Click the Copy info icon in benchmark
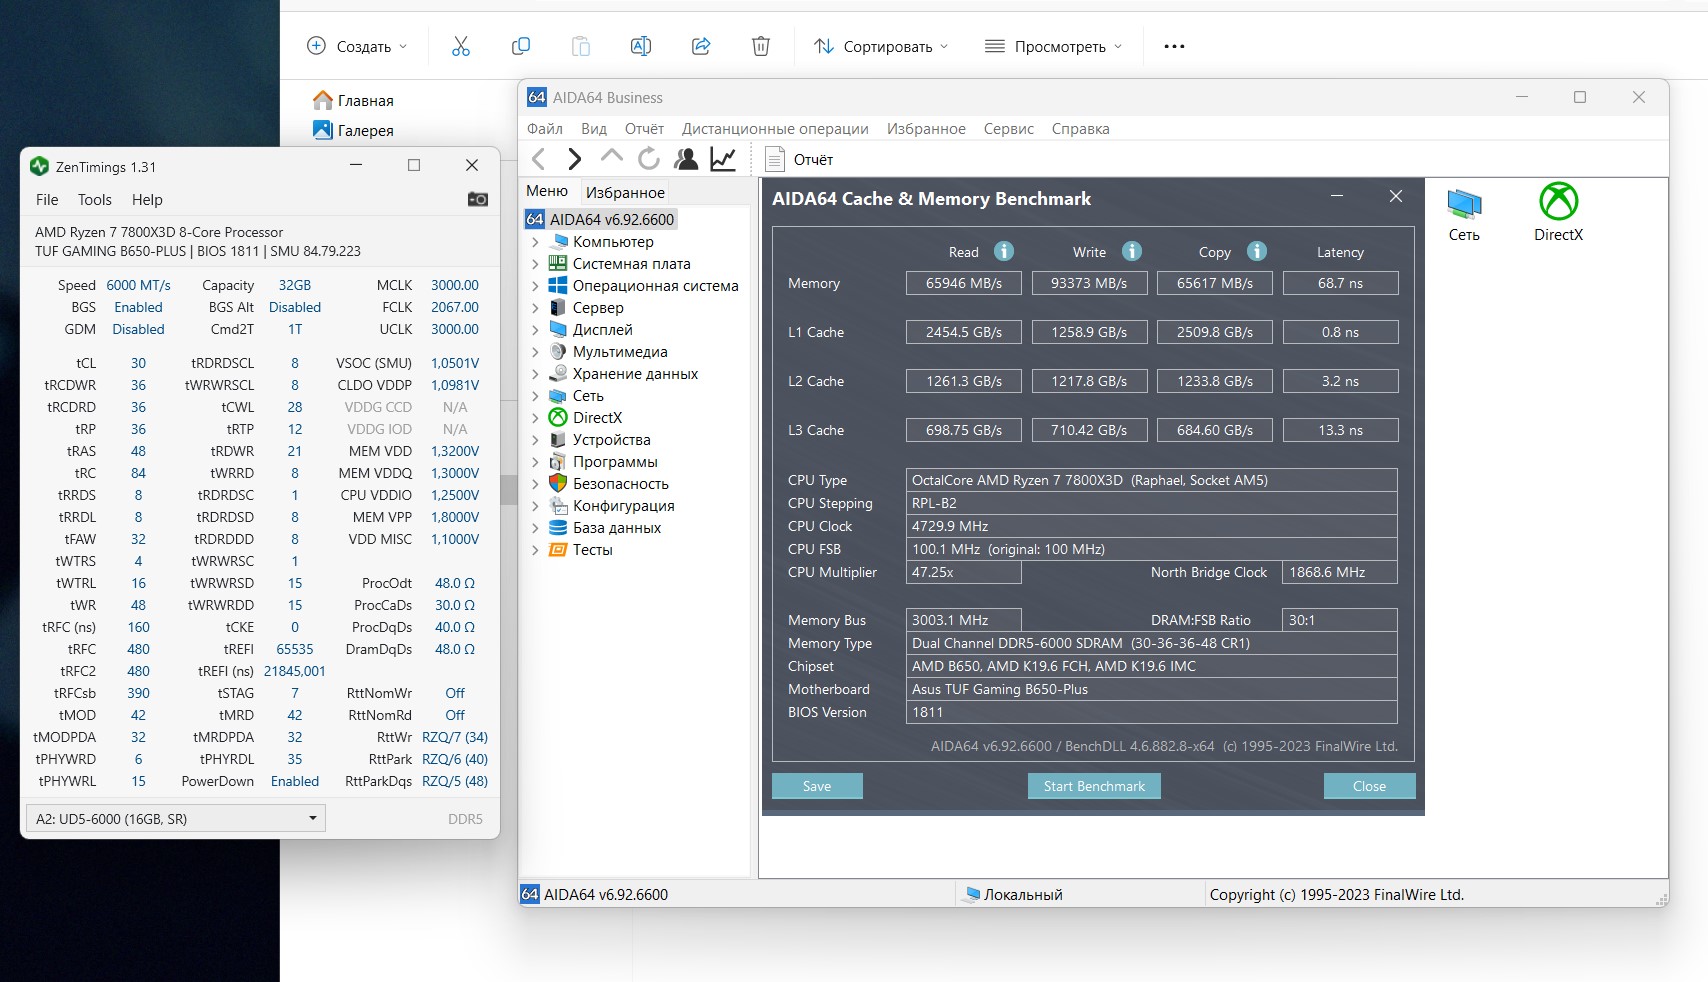 (1257, 251)
